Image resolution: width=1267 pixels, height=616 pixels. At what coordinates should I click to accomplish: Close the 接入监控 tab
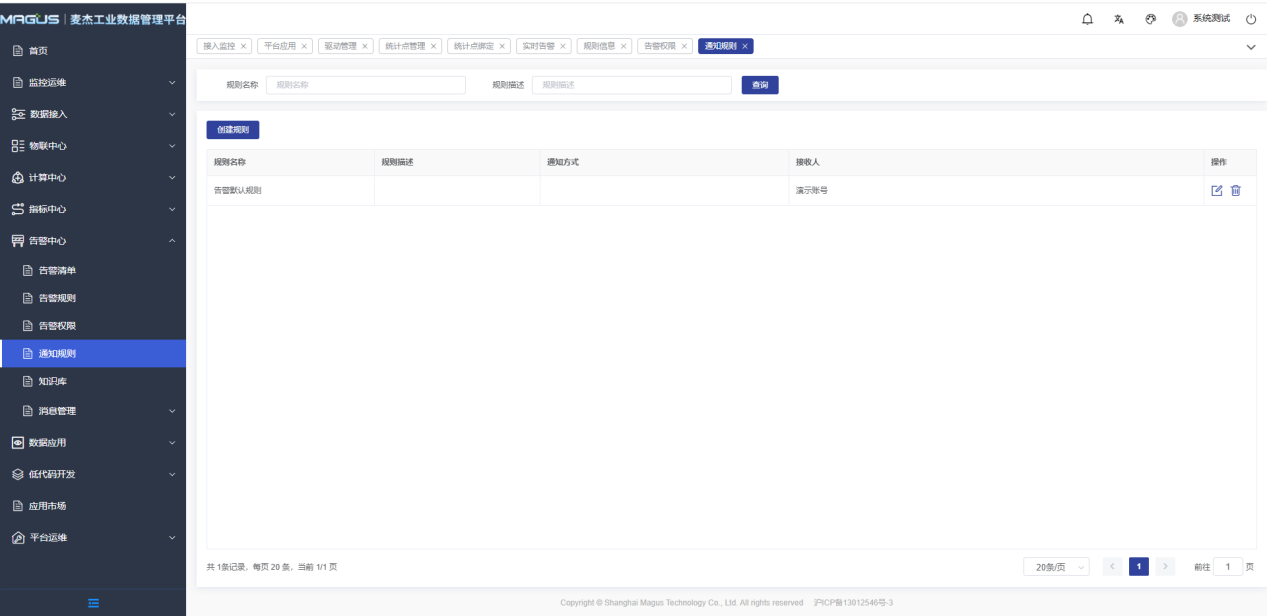[244, 46]
